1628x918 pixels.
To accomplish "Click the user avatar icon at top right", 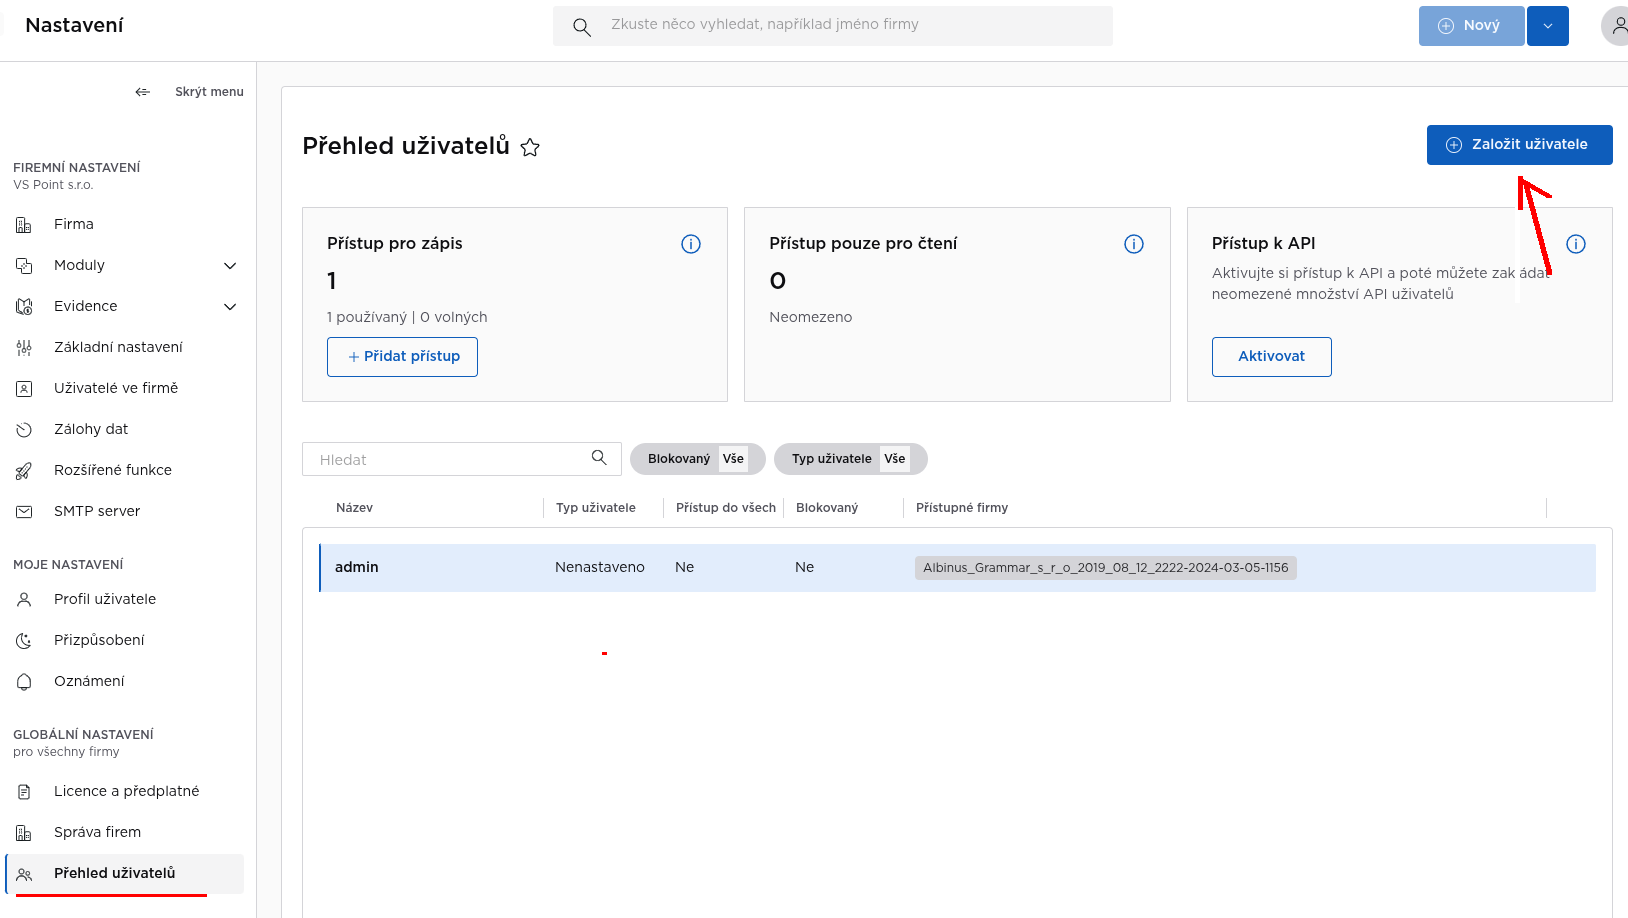I will pyautogui.click(x=1618, y=26).
